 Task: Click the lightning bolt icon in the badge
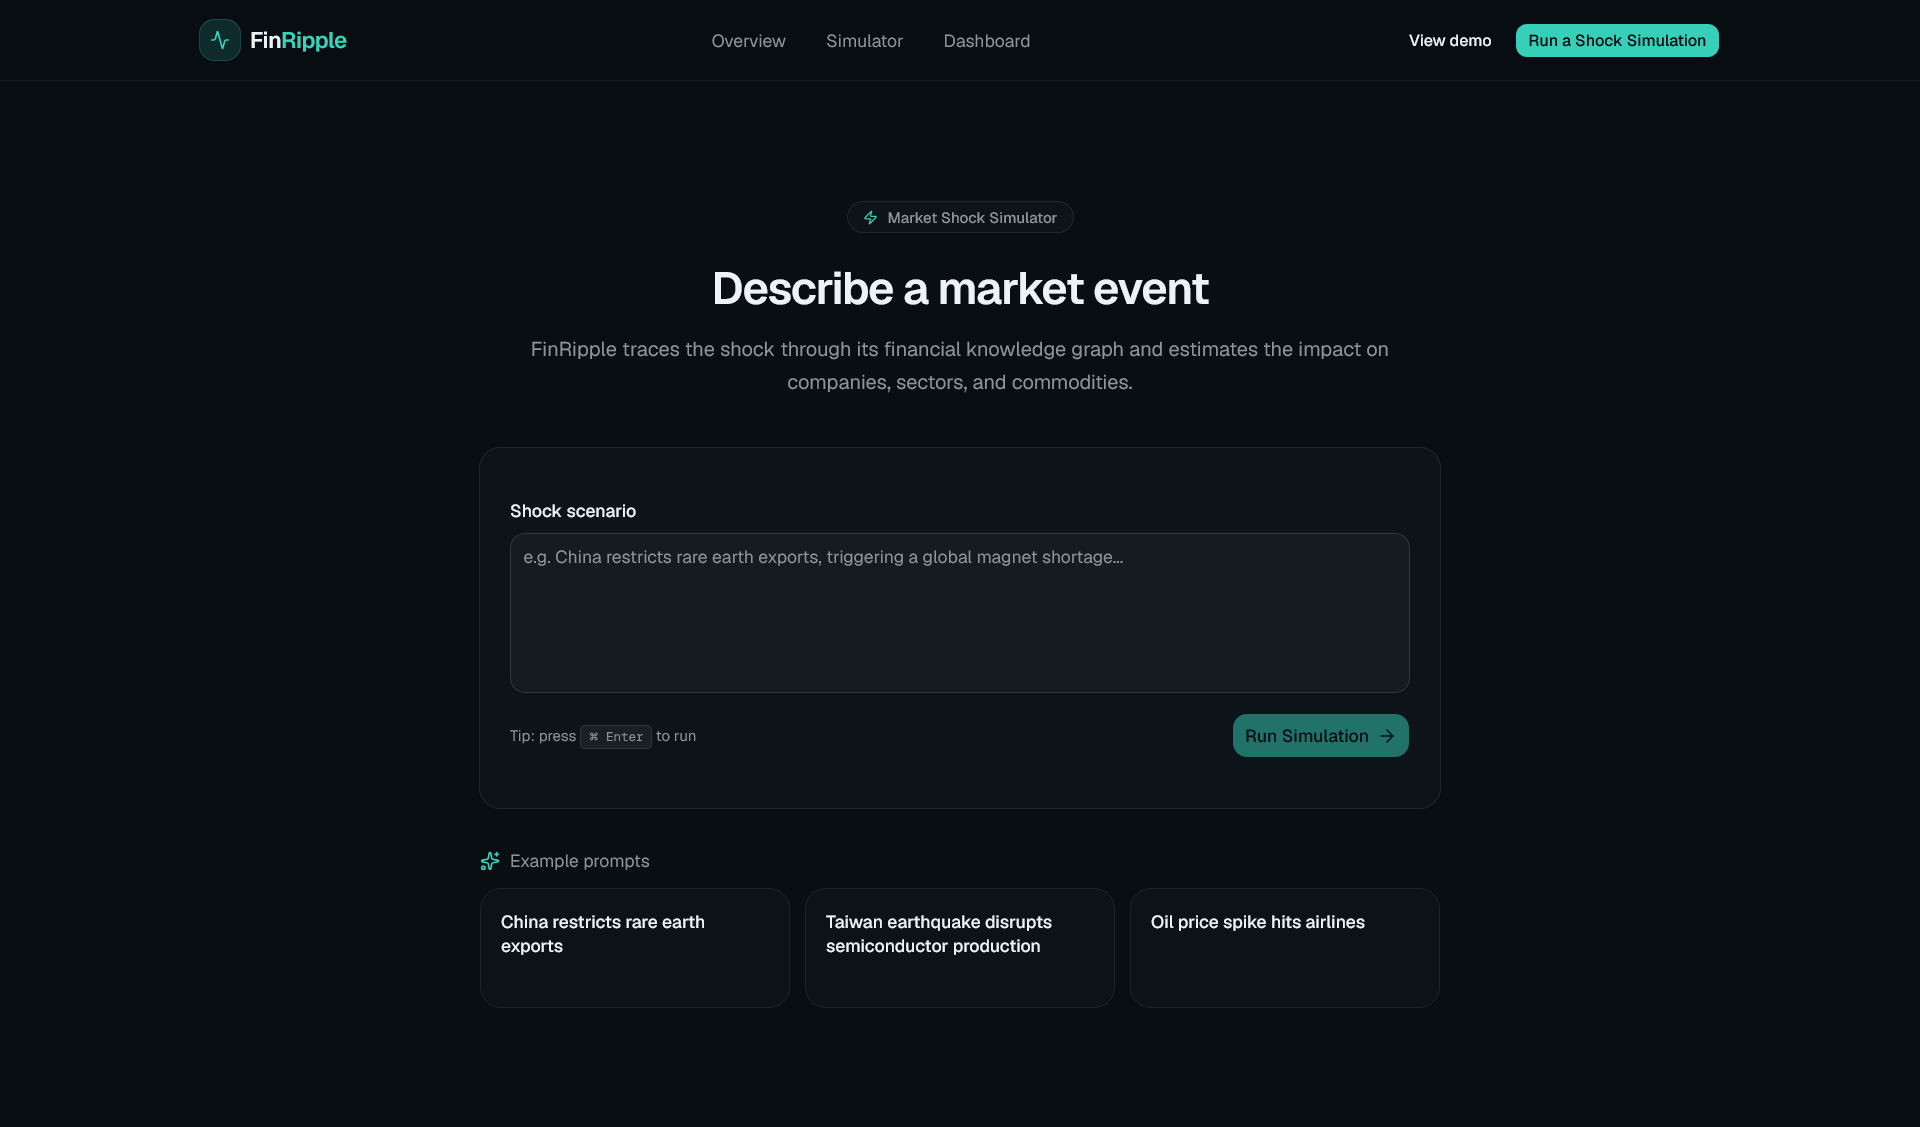[871, 218]
